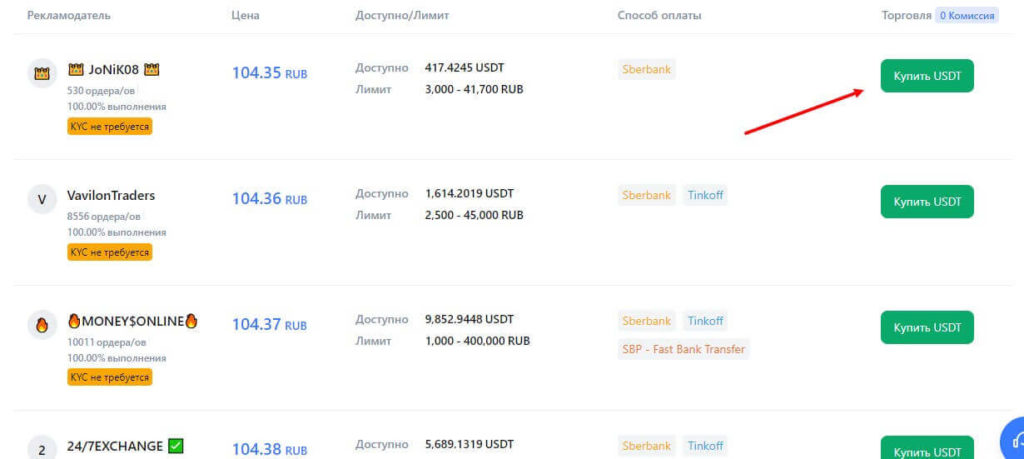Open JoNiK08 advertiser profile name

[113, 69]
